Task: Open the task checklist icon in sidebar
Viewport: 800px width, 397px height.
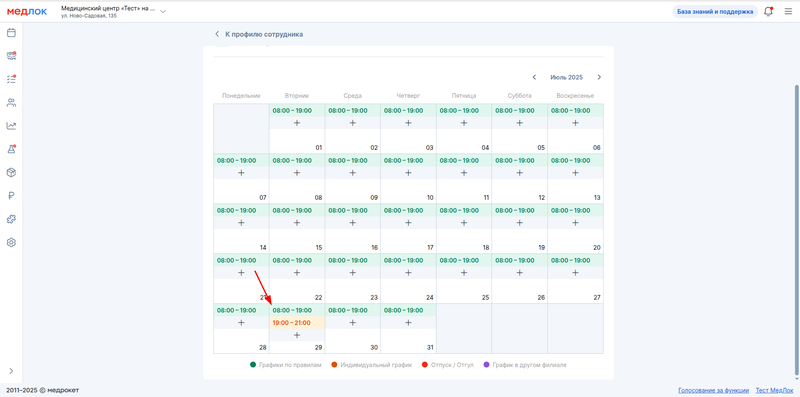Action: (11, 79)
